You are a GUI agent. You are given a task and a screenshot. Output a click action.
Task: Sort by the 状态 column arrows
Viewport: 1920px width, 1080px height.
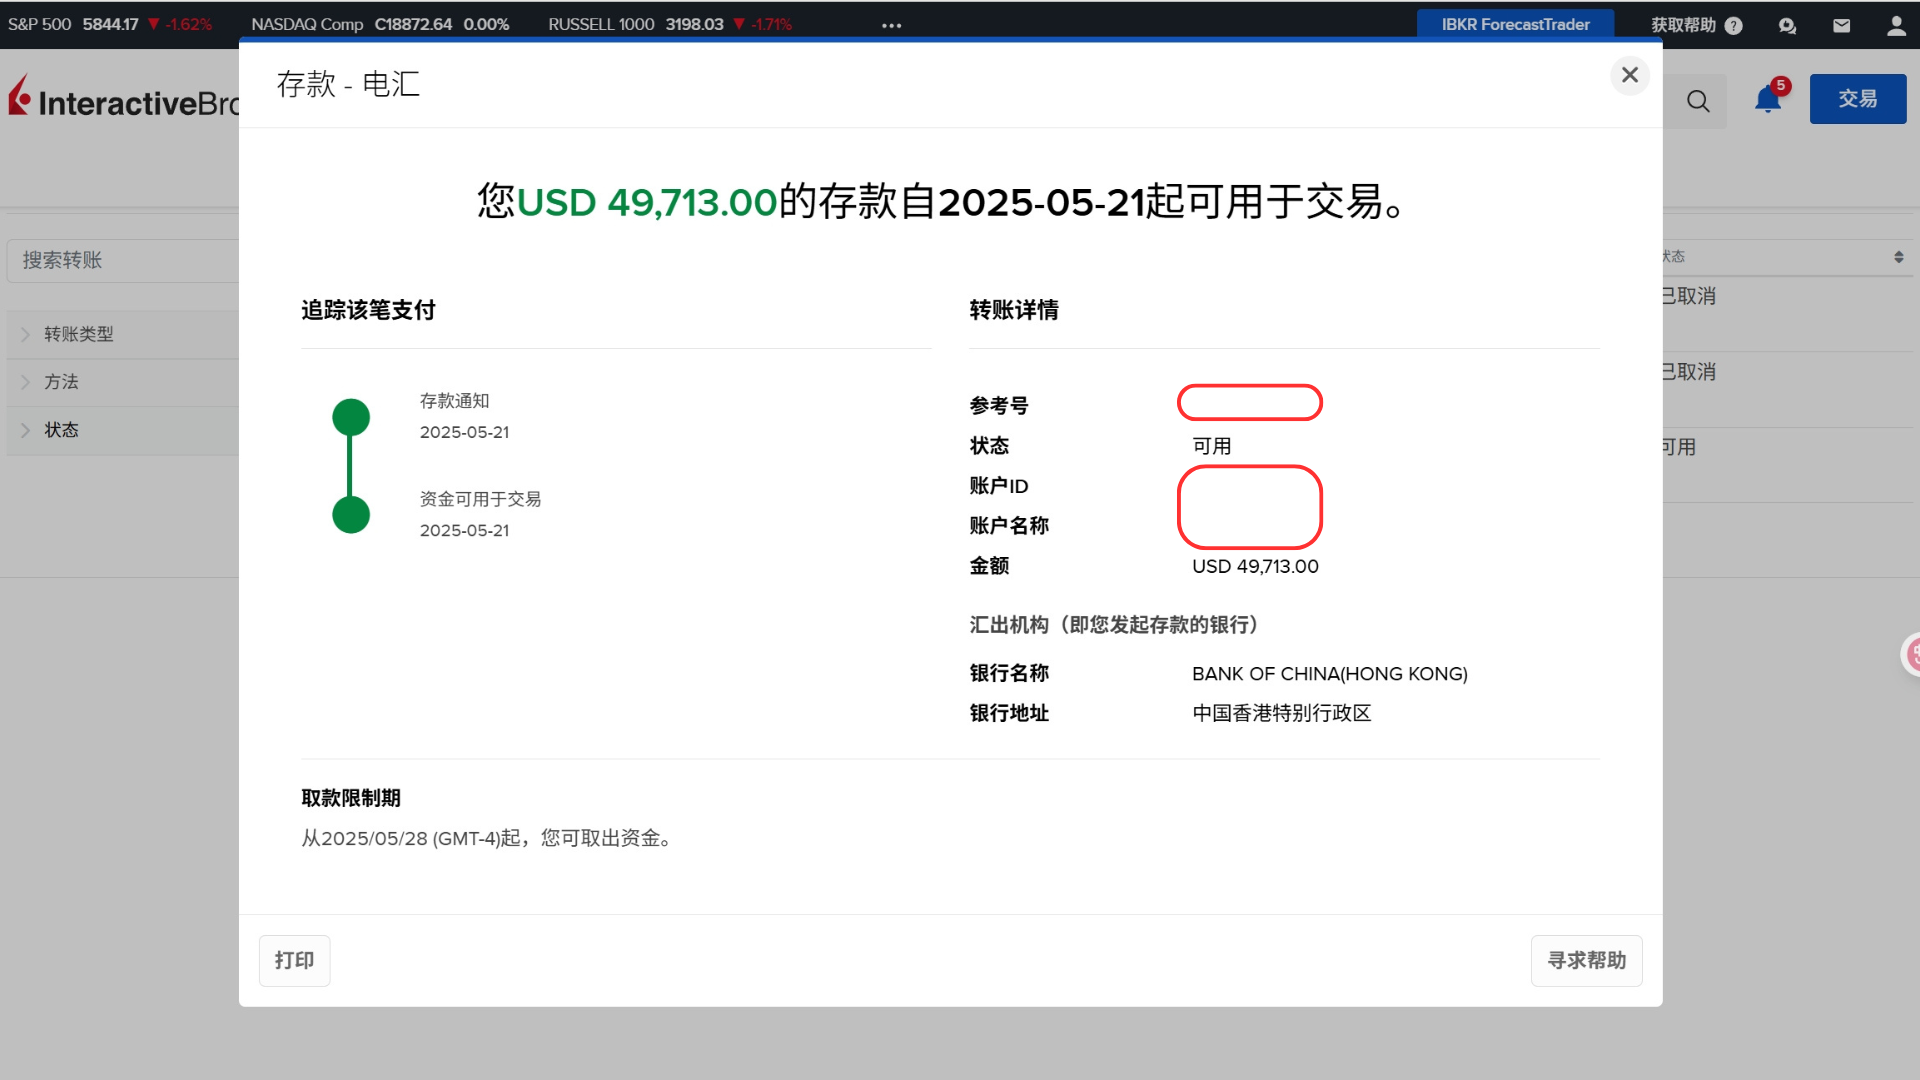1898,257
